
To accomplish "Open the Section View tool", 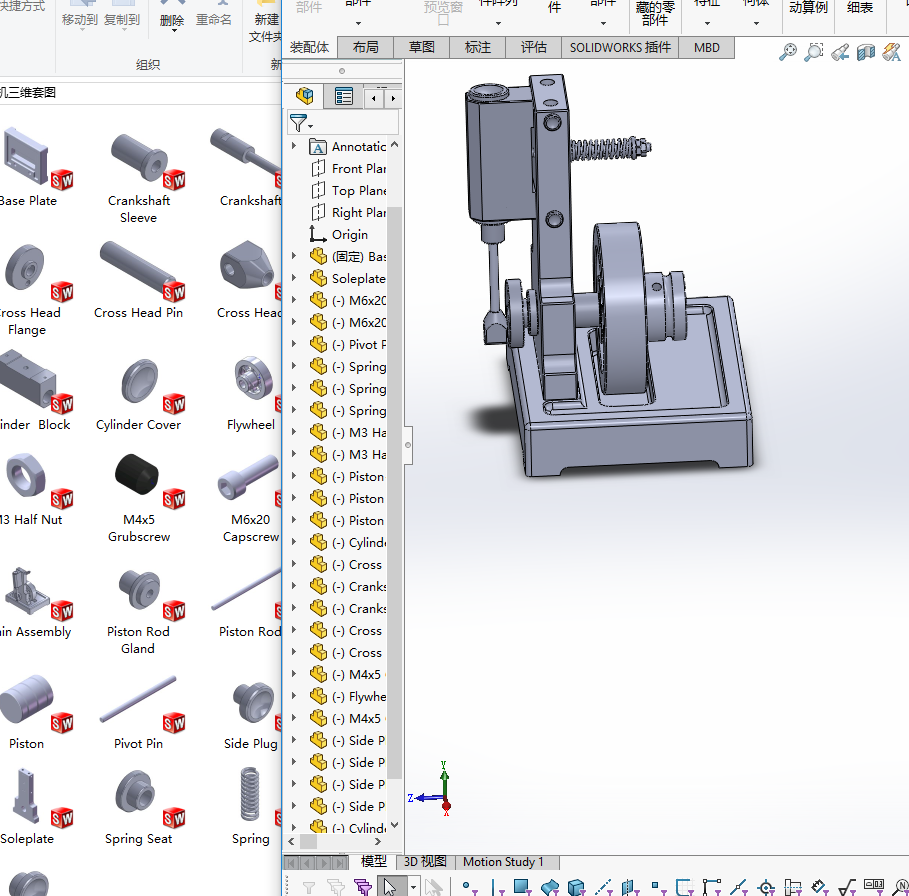I will tap(866, 52).
